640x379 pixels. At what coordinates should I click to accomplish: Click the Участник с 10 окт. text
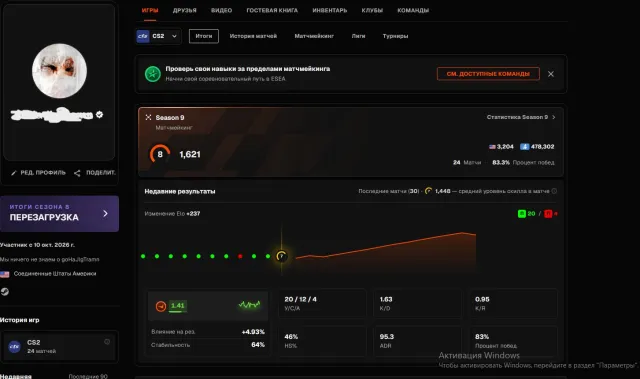(x=38, y=245)
